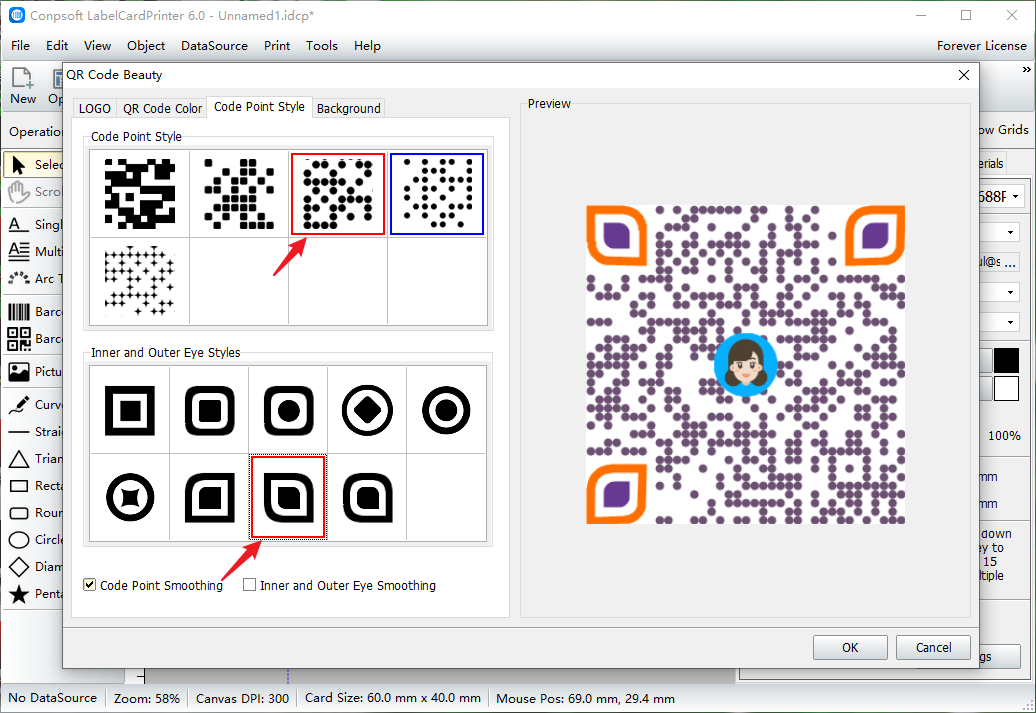
Task: Choose circle with pinched square eye style
Action: 130,497
